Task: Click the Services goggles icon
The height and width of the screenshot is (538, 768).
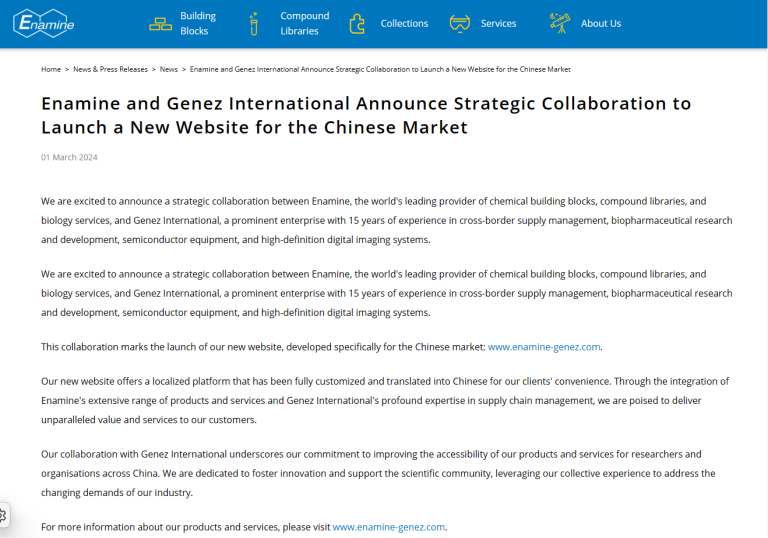Action: pos(459,23)
